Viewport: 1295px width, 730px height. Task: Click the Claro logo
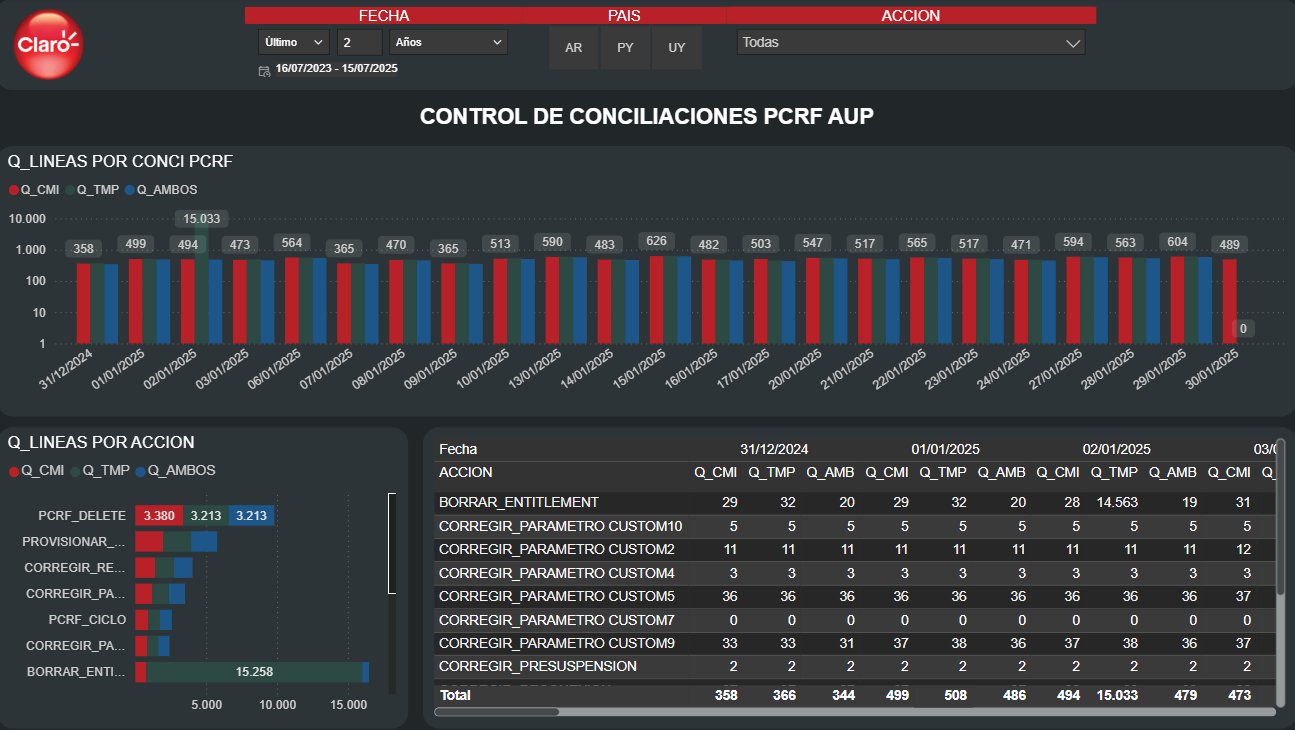[48, 45]
